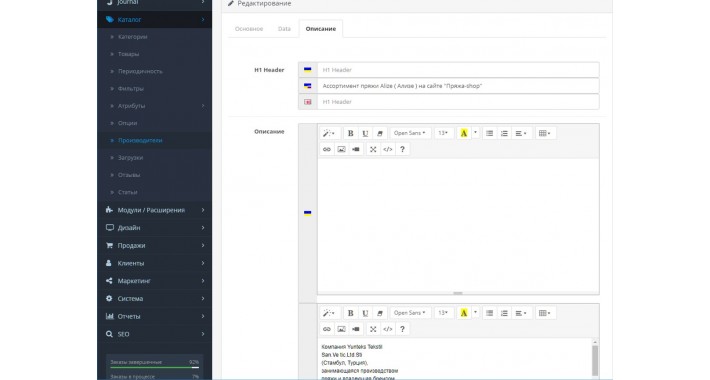Screen dimensions: 710x380
Task: Apply yellow highlight color in lower editor
Action: point(464,313)
